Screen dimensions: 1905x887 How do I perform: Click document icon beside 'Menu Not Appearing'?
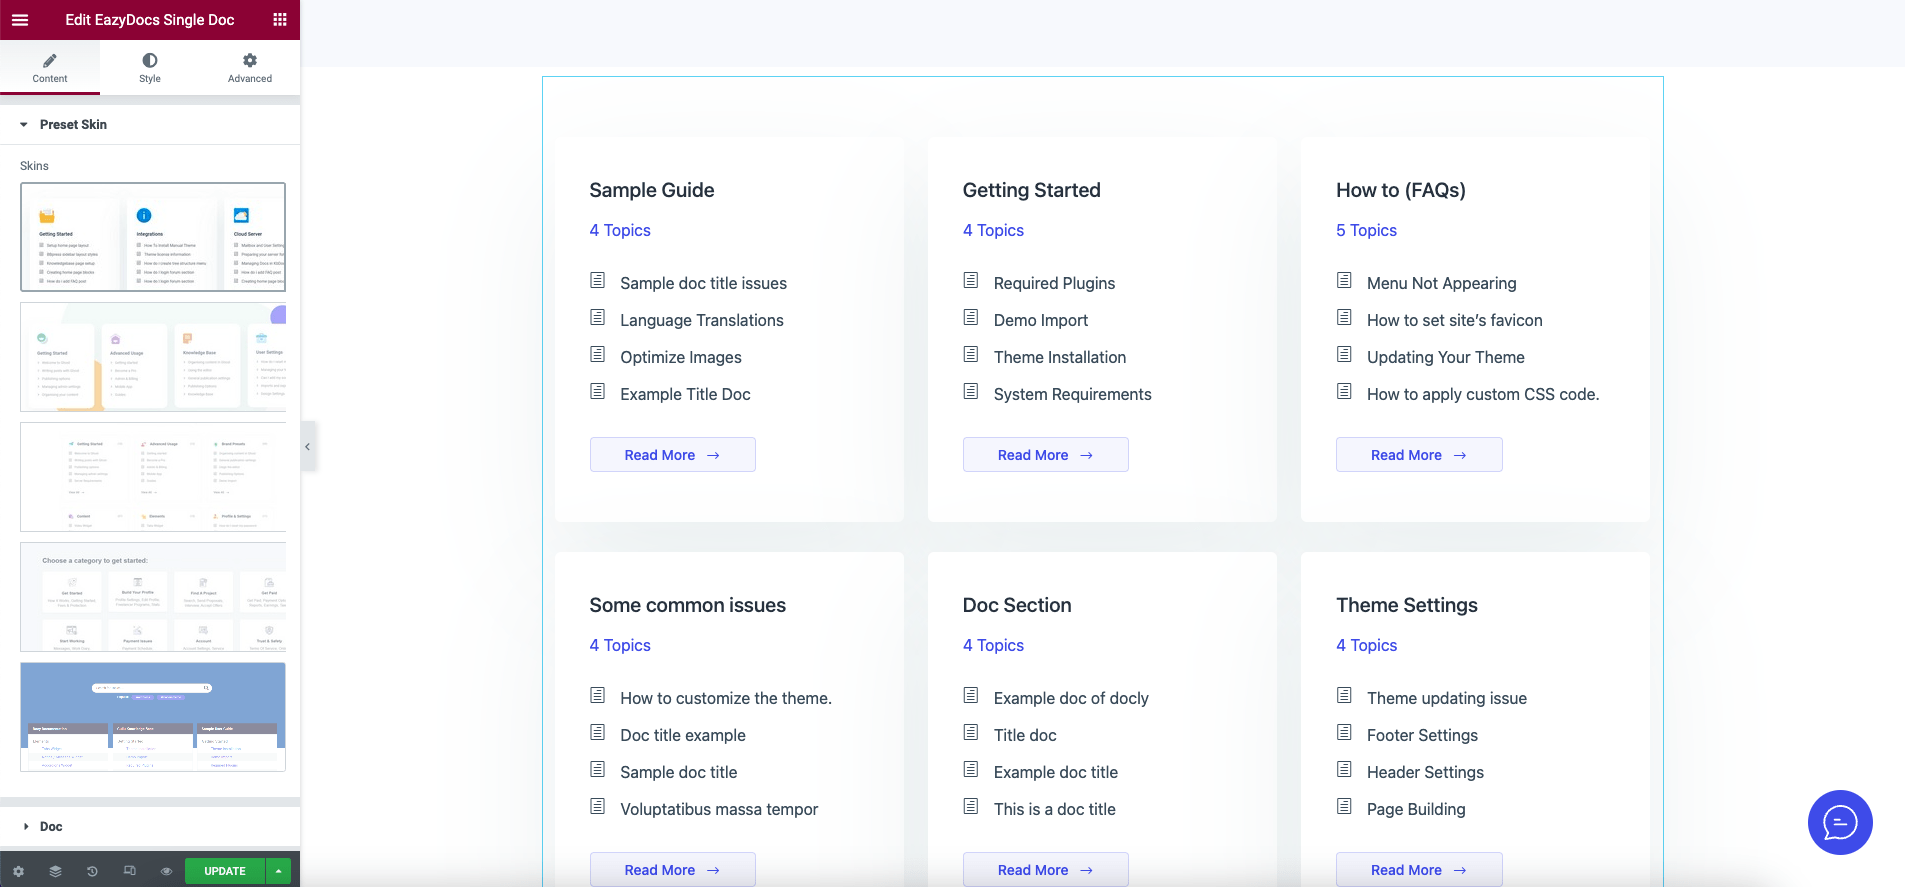tap(1344, 280)
